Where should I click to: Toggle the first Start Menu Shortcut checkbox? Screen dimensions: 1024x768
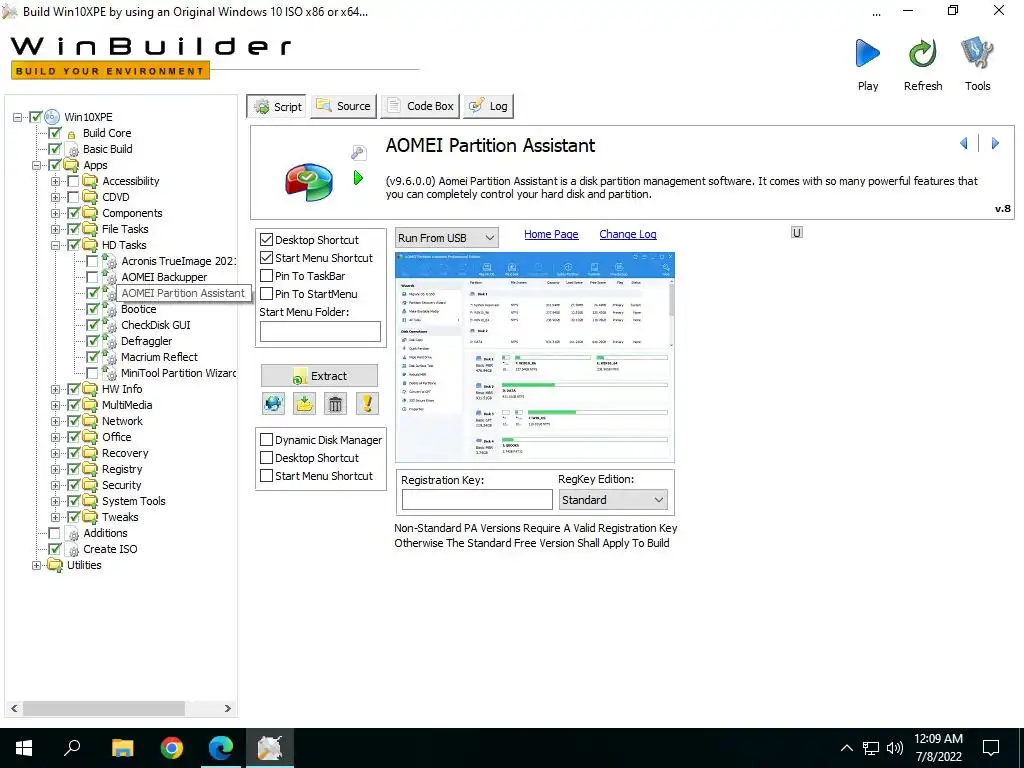pos(266,258)
